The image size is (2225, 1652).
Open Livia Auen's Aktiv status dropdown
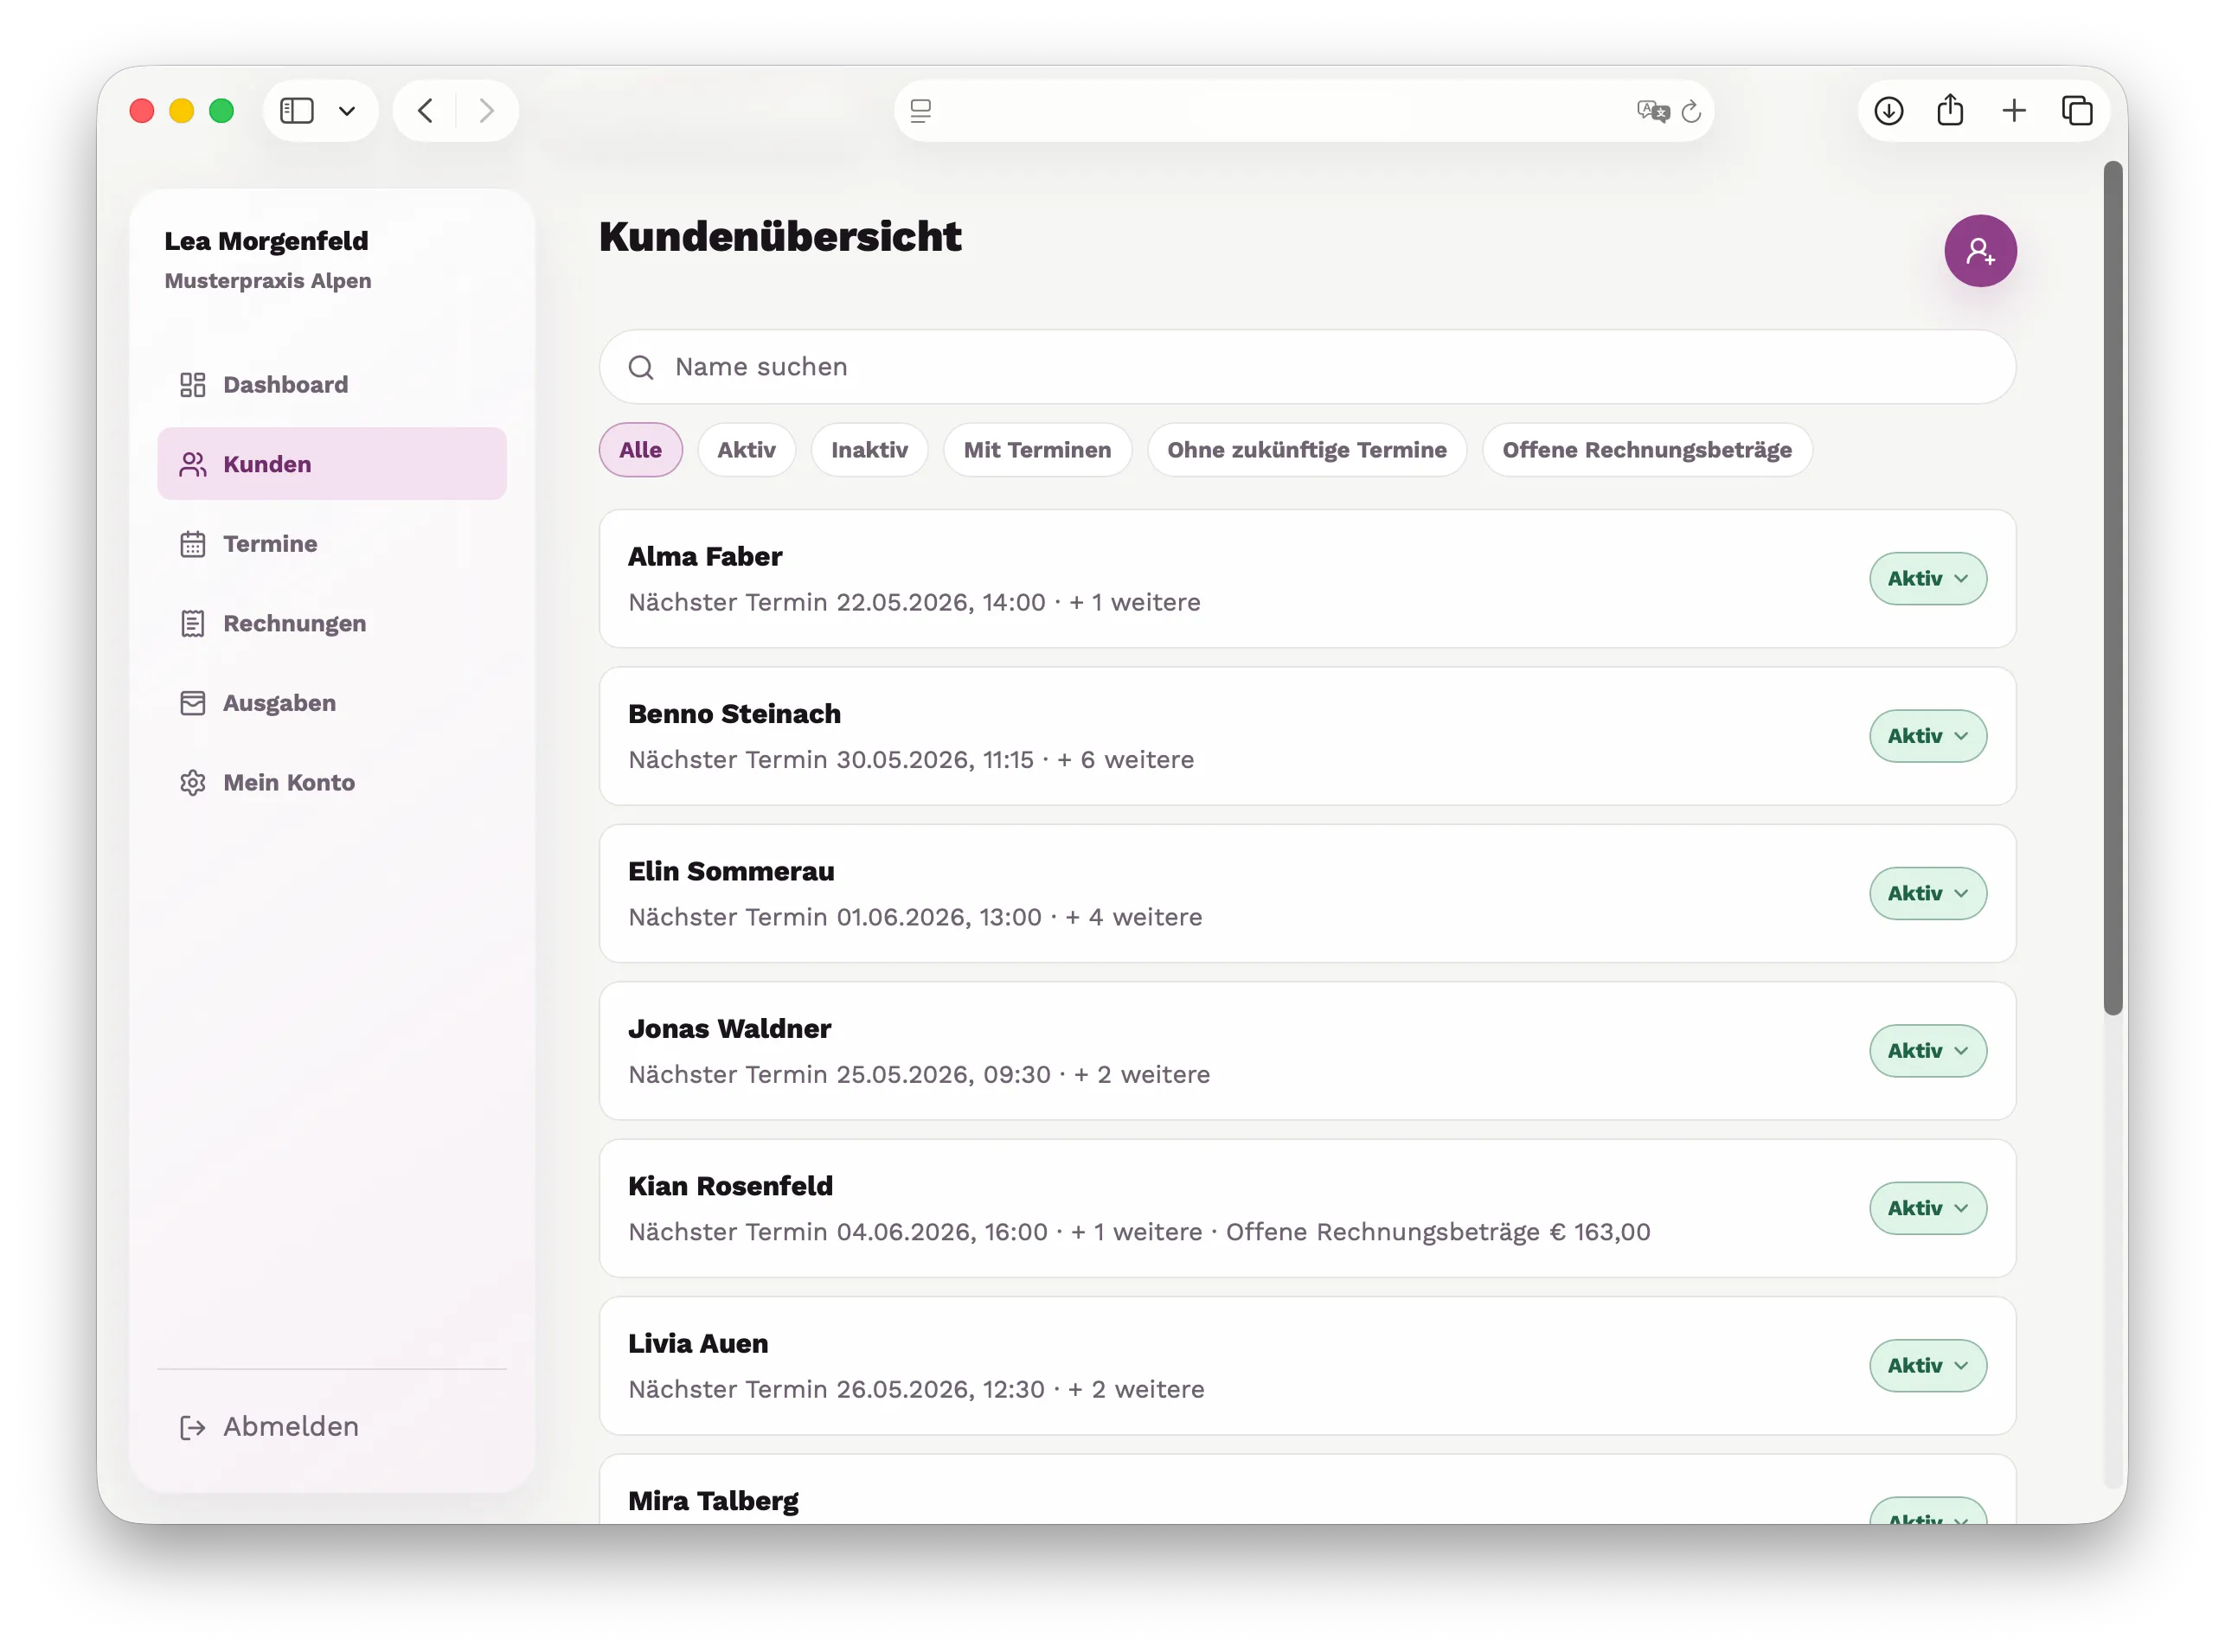pos(1927,1366)
